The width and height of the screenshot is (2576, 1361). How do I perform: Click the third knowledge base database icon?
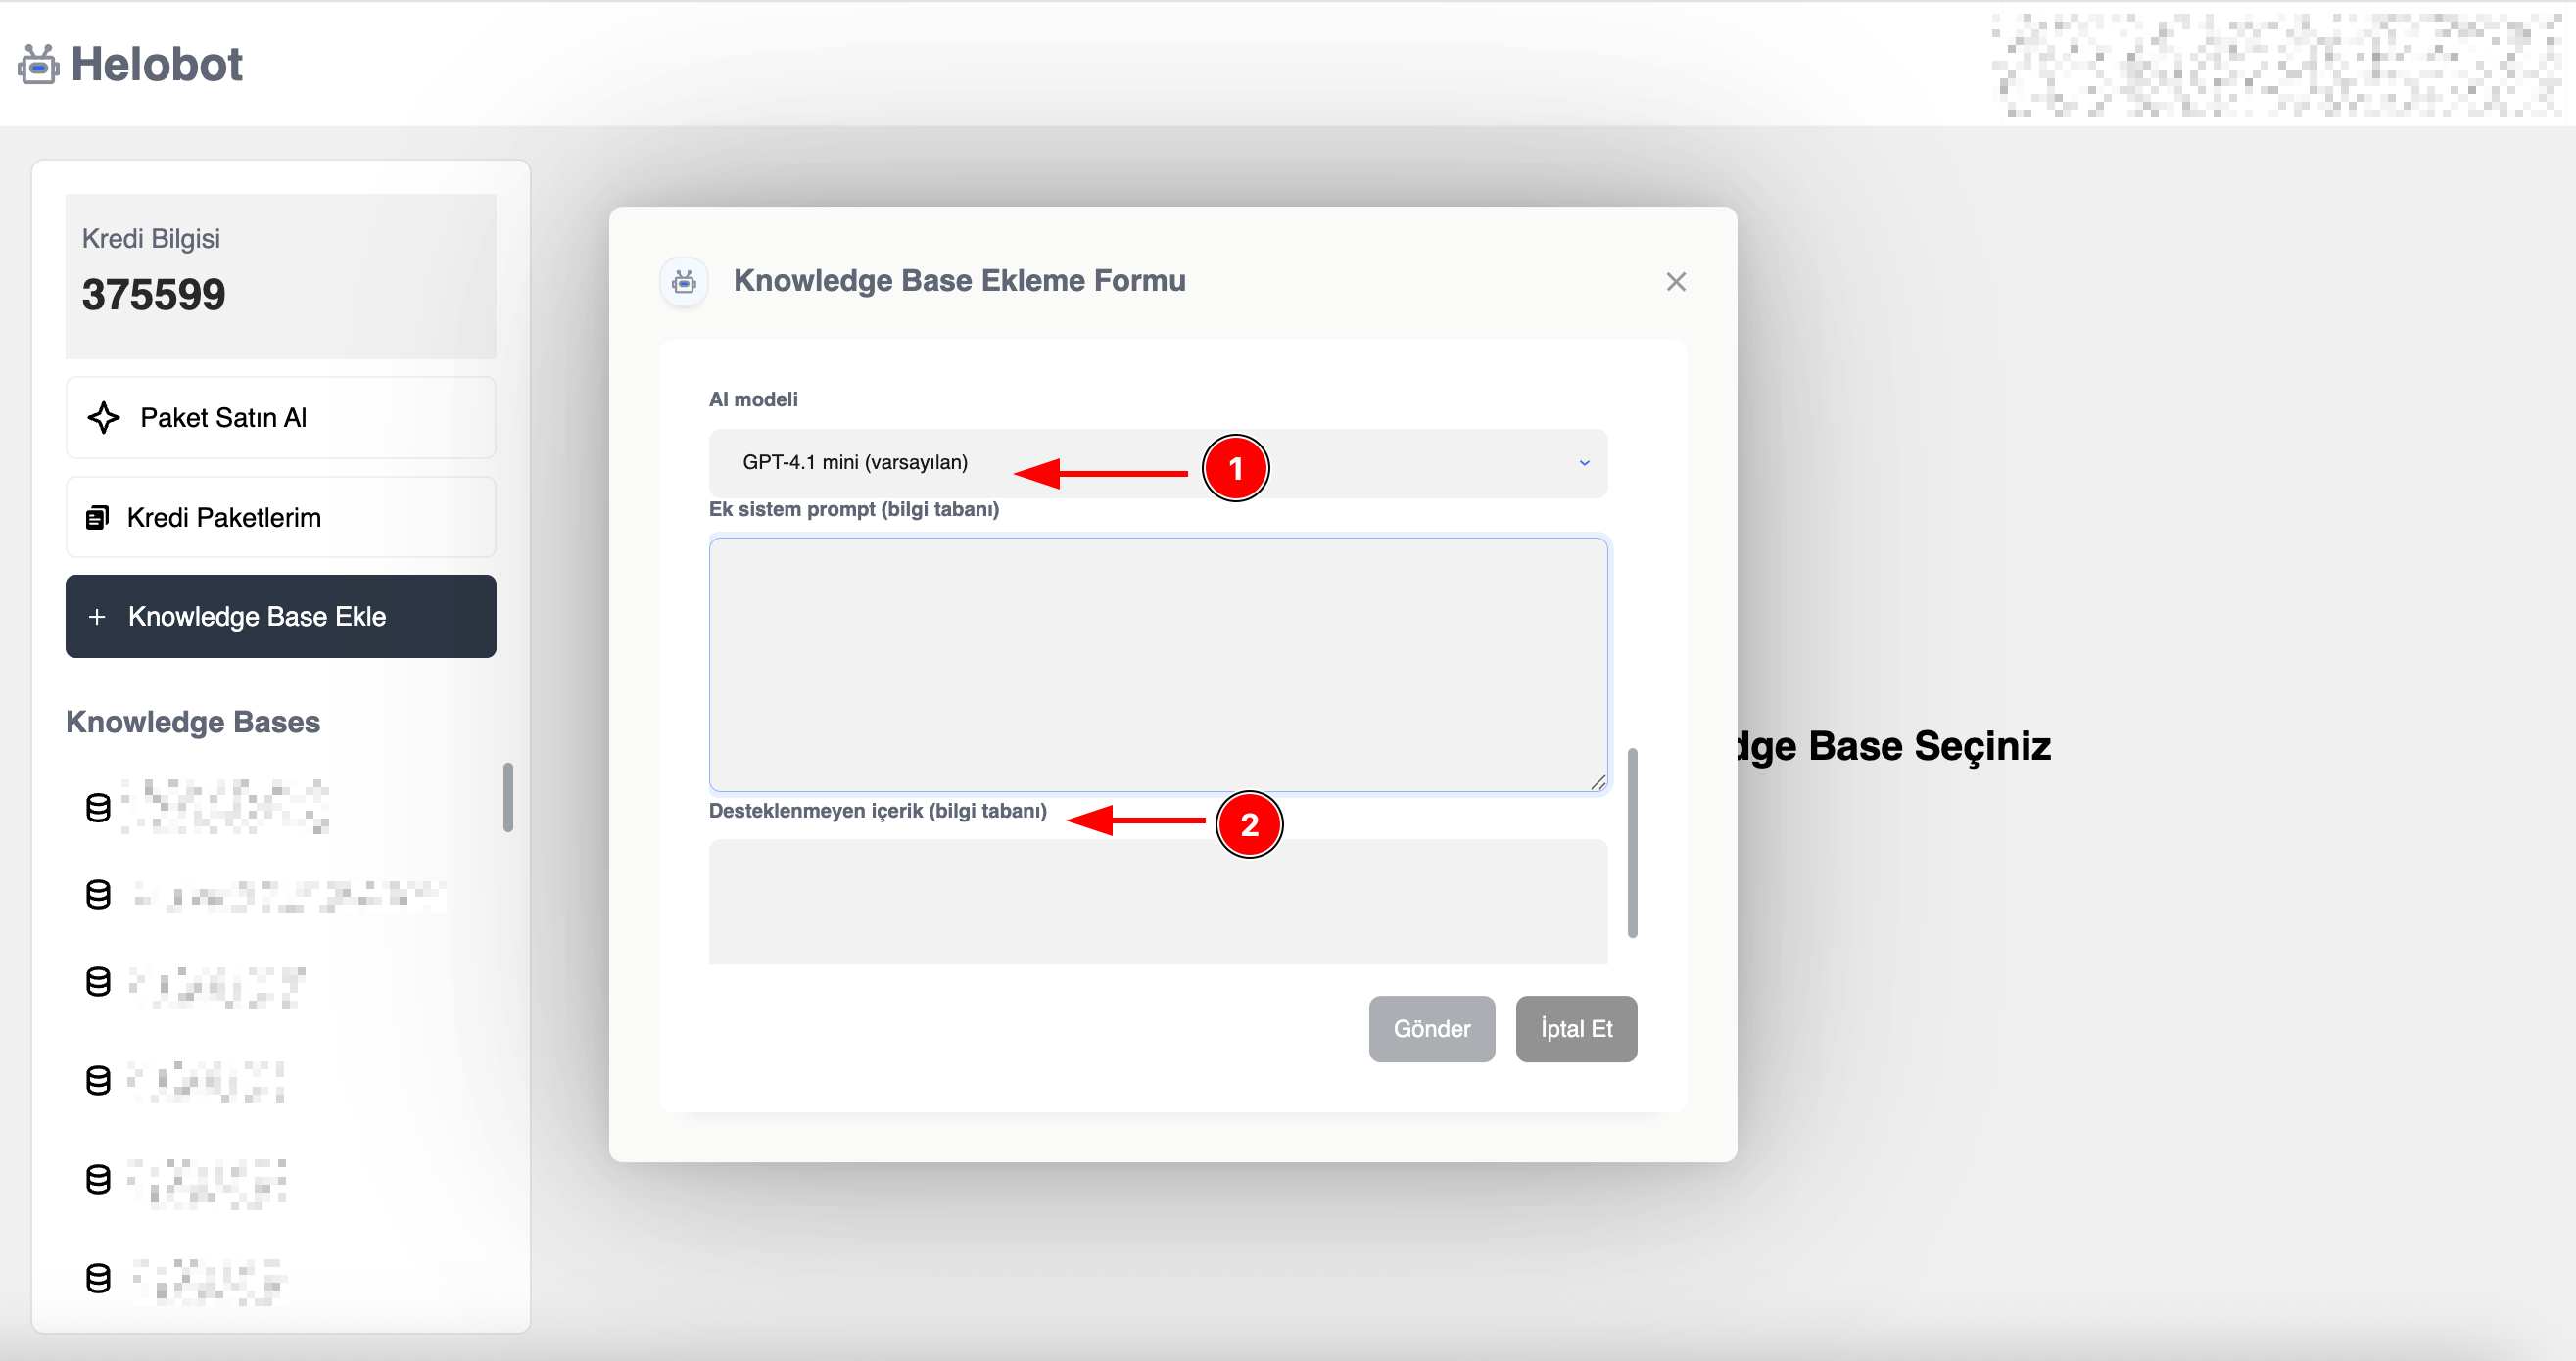tap(98, 982)
